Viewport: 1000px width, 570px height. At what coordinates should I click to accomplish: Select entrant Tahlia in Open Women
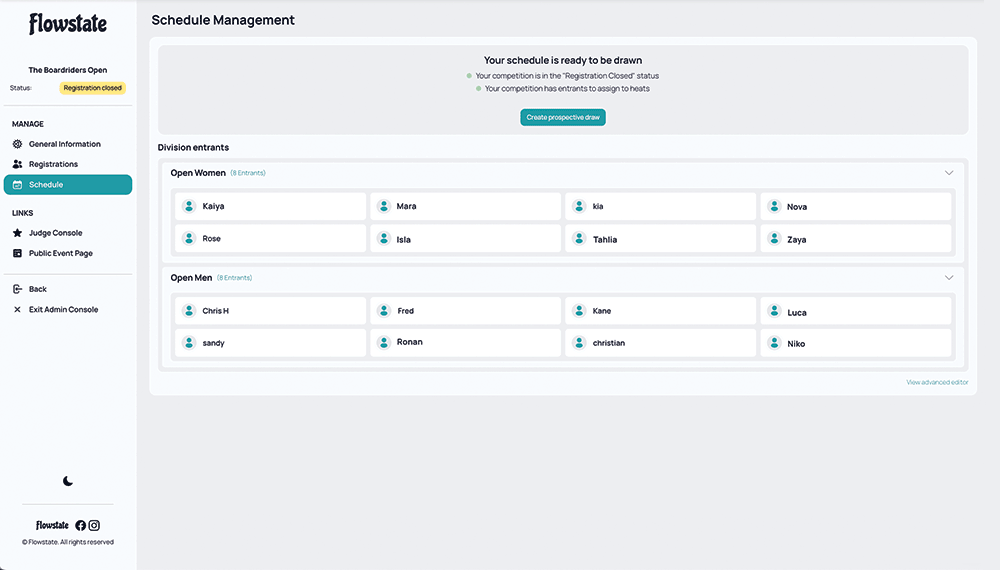tap(660, 239)
